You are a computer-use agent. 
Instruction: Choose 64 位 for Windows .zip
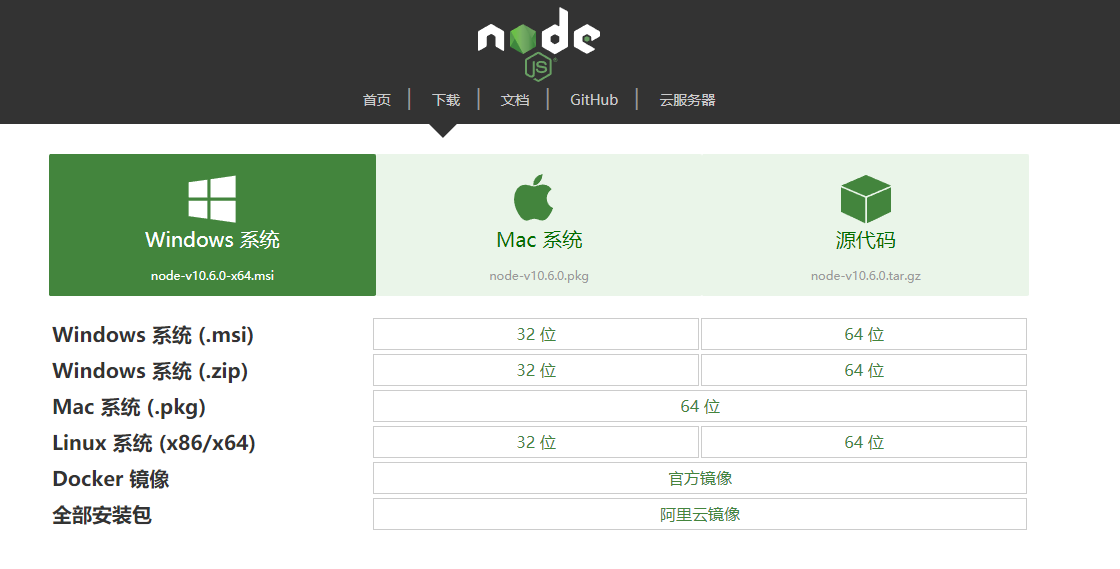point(864,370)
